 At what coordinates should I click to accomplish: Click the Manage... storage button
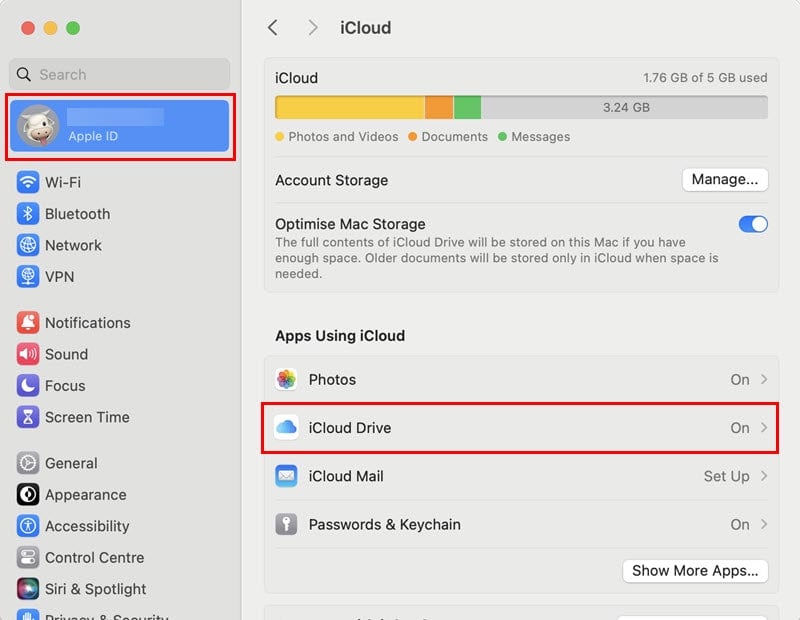(725, 180)
